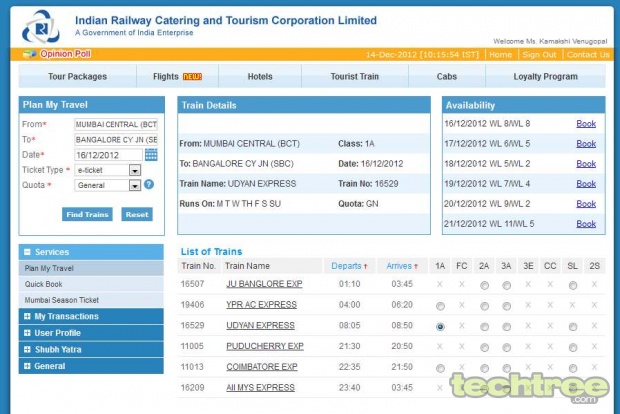
Task: Open PUDUCHERRY EXP train link
Action: (x=265, y=346)
